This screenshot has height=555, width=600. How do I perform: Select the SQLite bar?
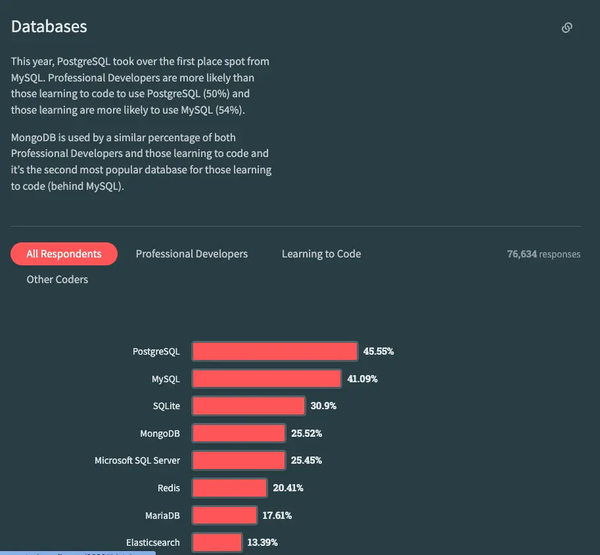click(248, 406)
